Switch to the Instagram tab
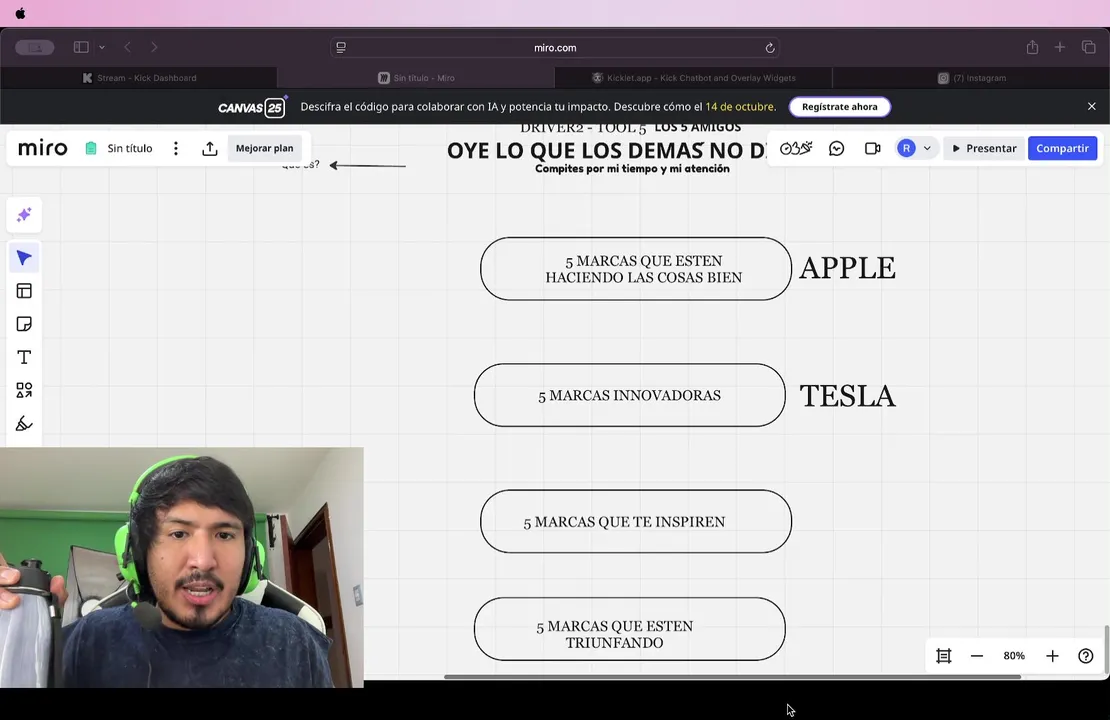The width and height of the screenshot is (1110, 720). 971,78
